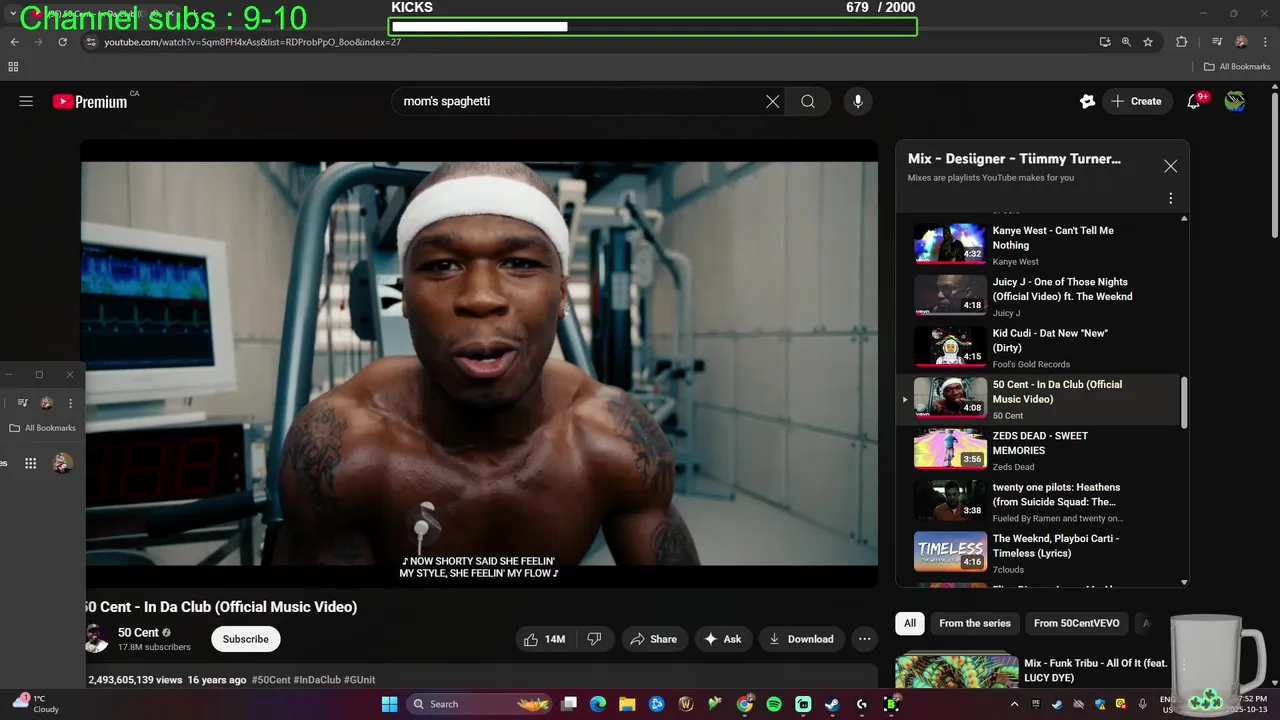1280x720 pixels.
Task: Open weather widget Cloudy
Action: 35,704
